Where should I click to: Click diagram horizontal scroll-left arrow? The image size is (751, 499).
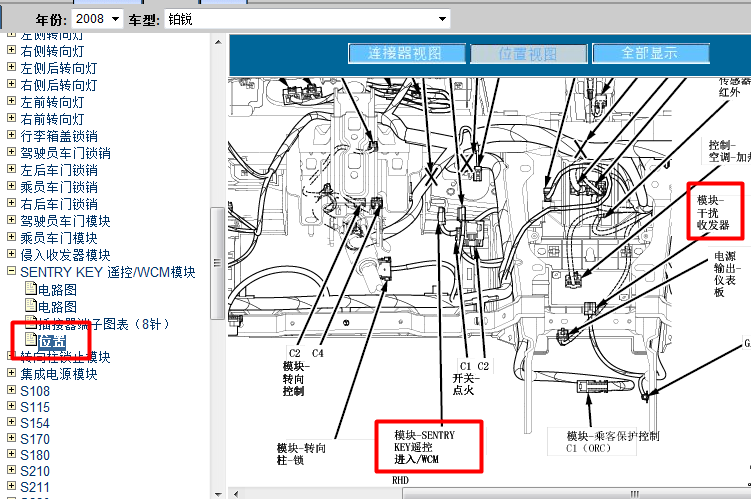(235, 494)
